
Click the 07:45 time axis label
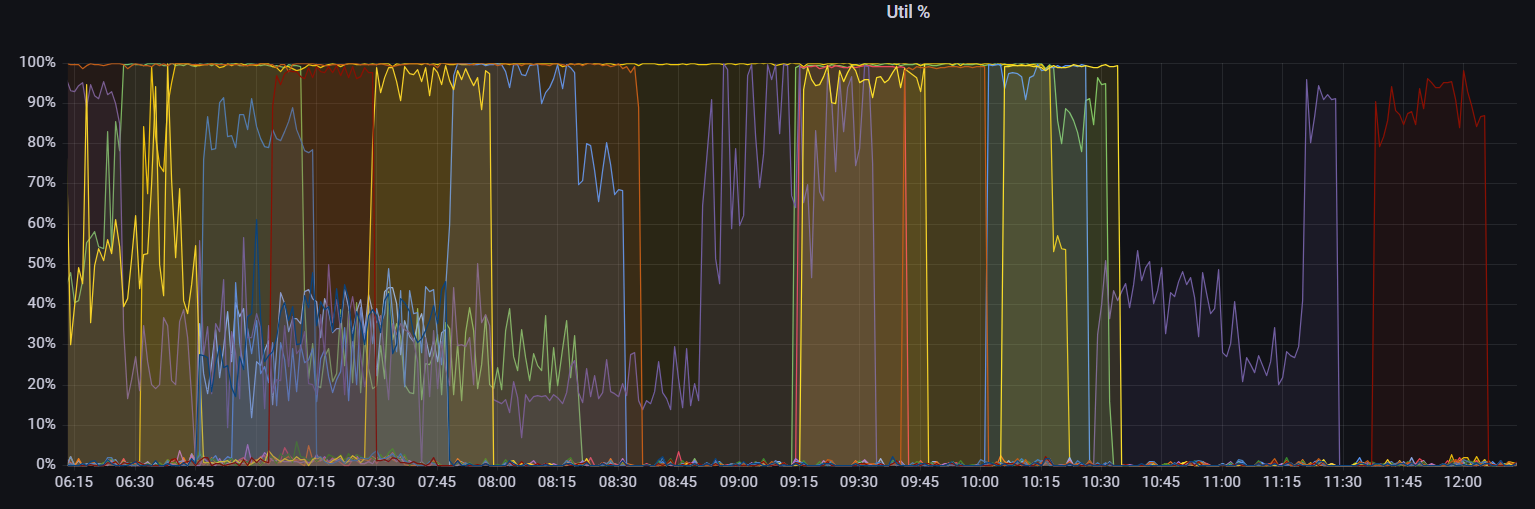point(436,482)
